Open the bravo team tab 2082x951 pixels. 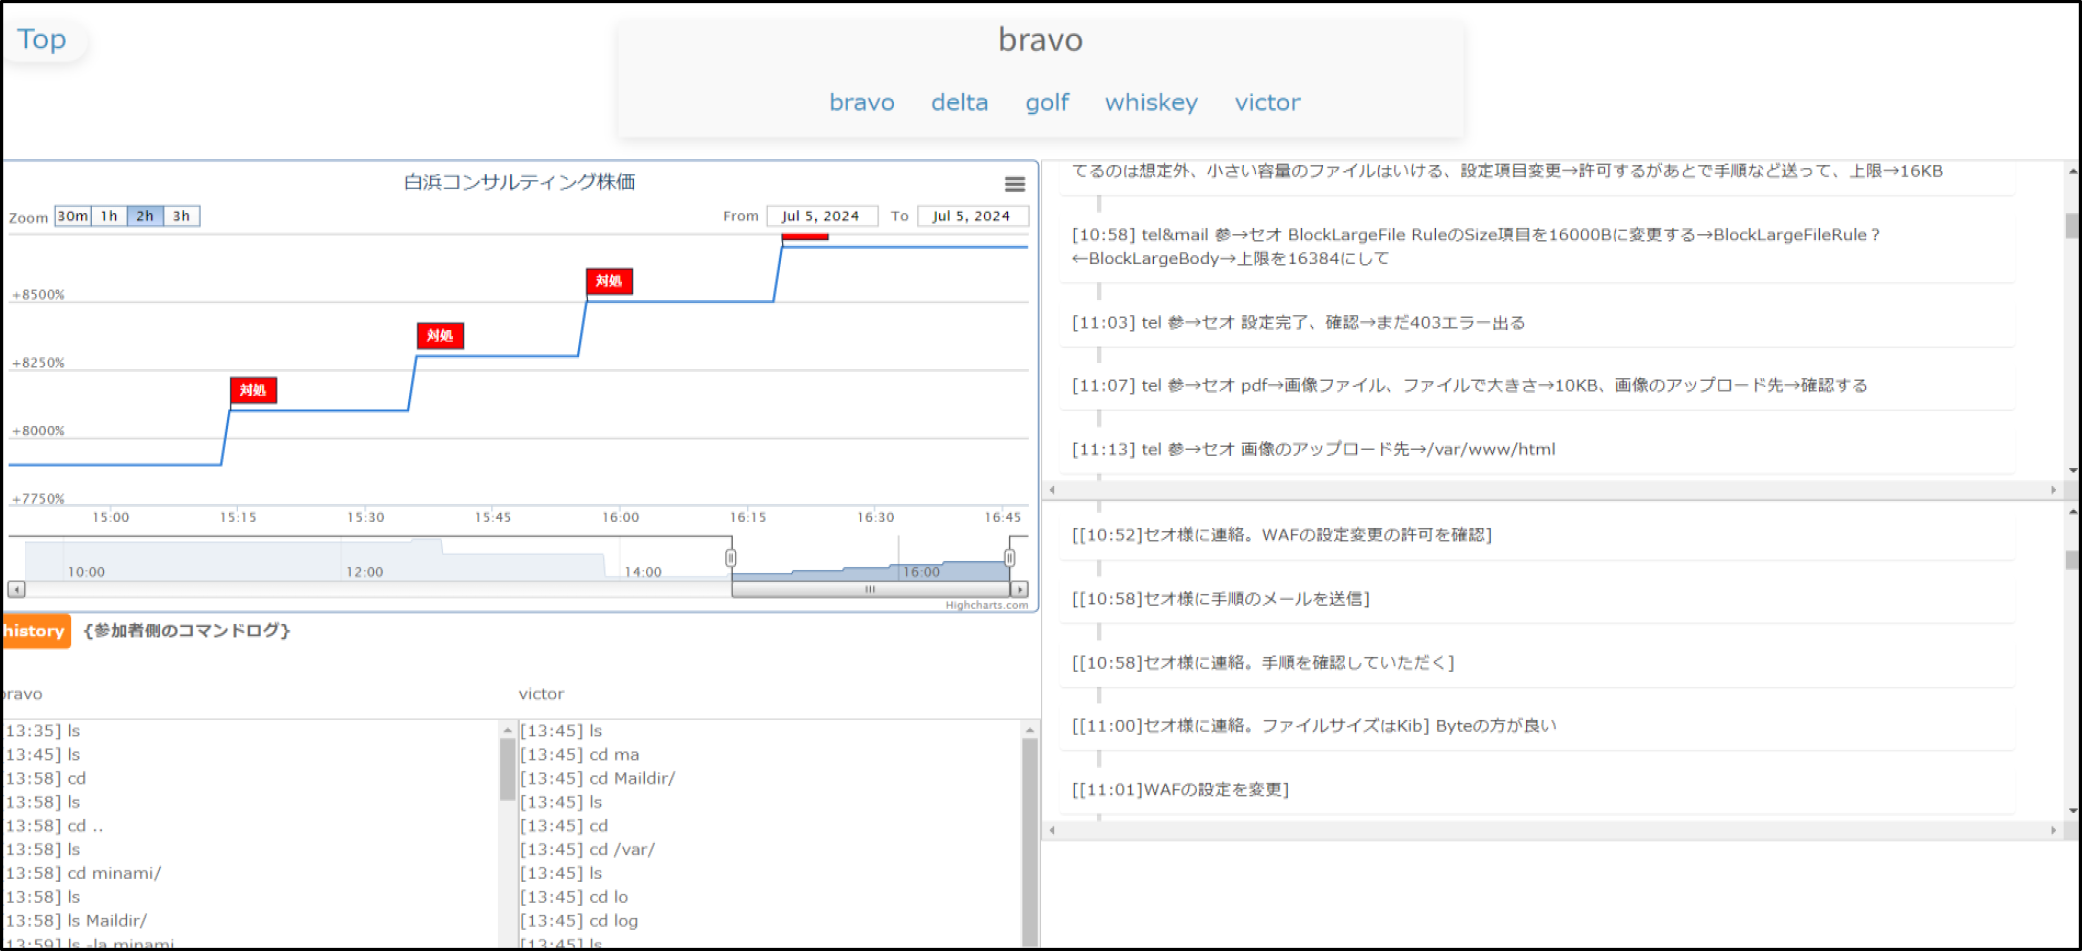[862, 102]
